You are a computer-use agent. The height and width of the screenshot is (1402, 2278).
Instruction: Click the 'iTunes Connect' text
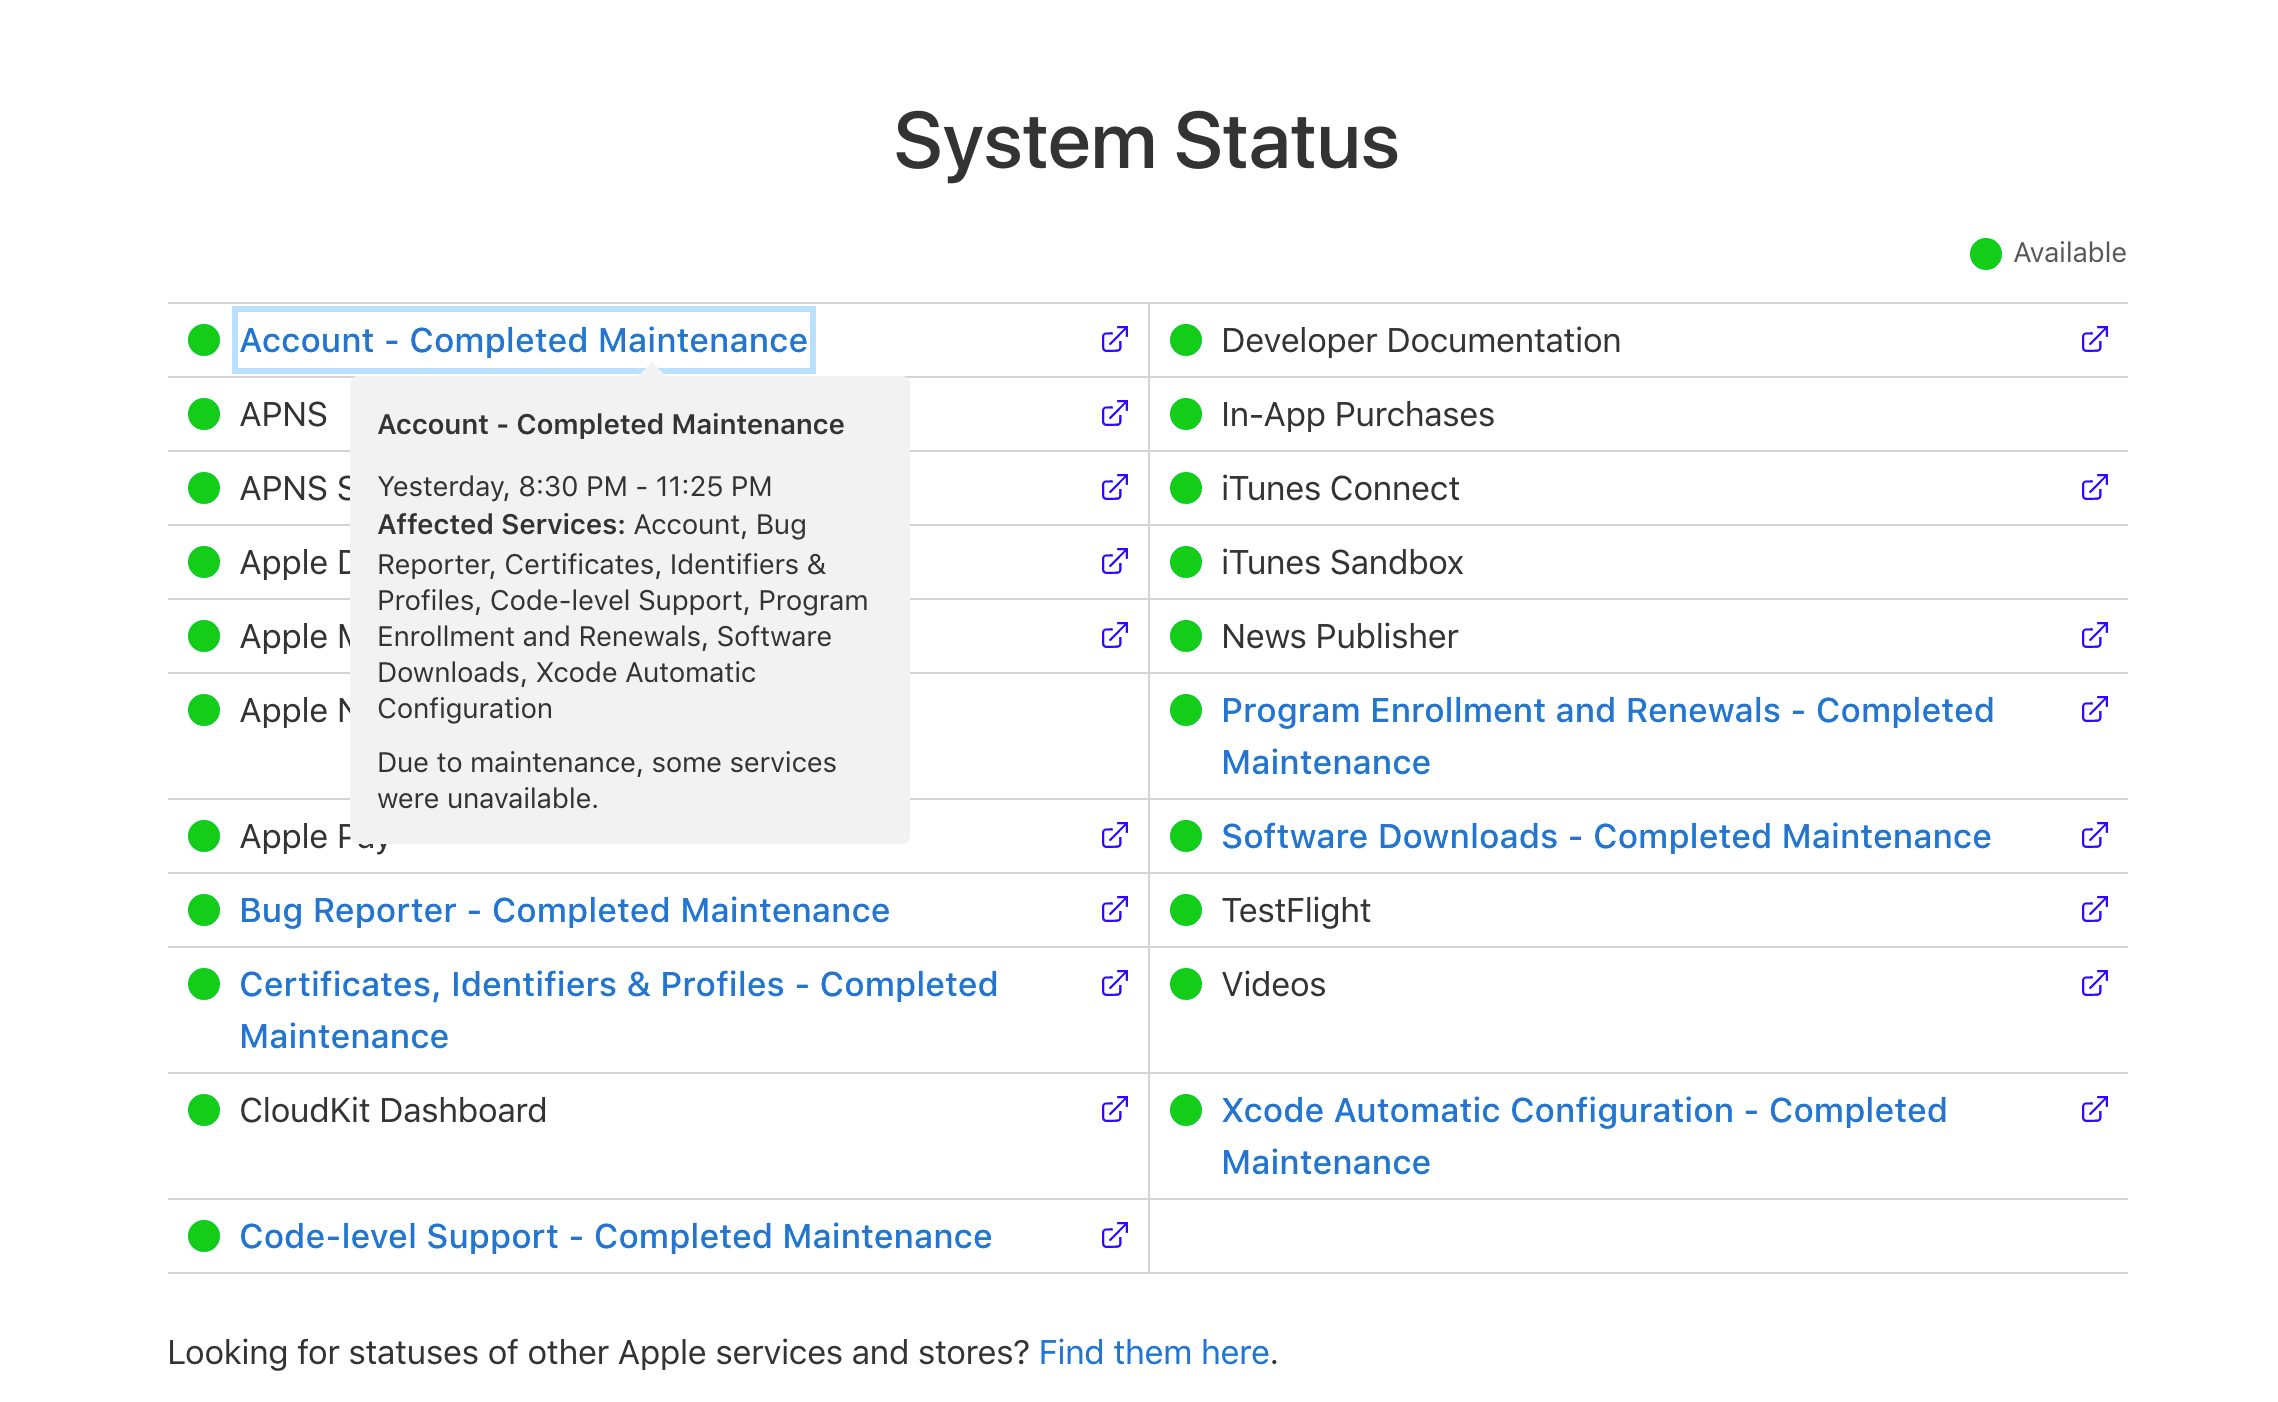[1340, 488]
